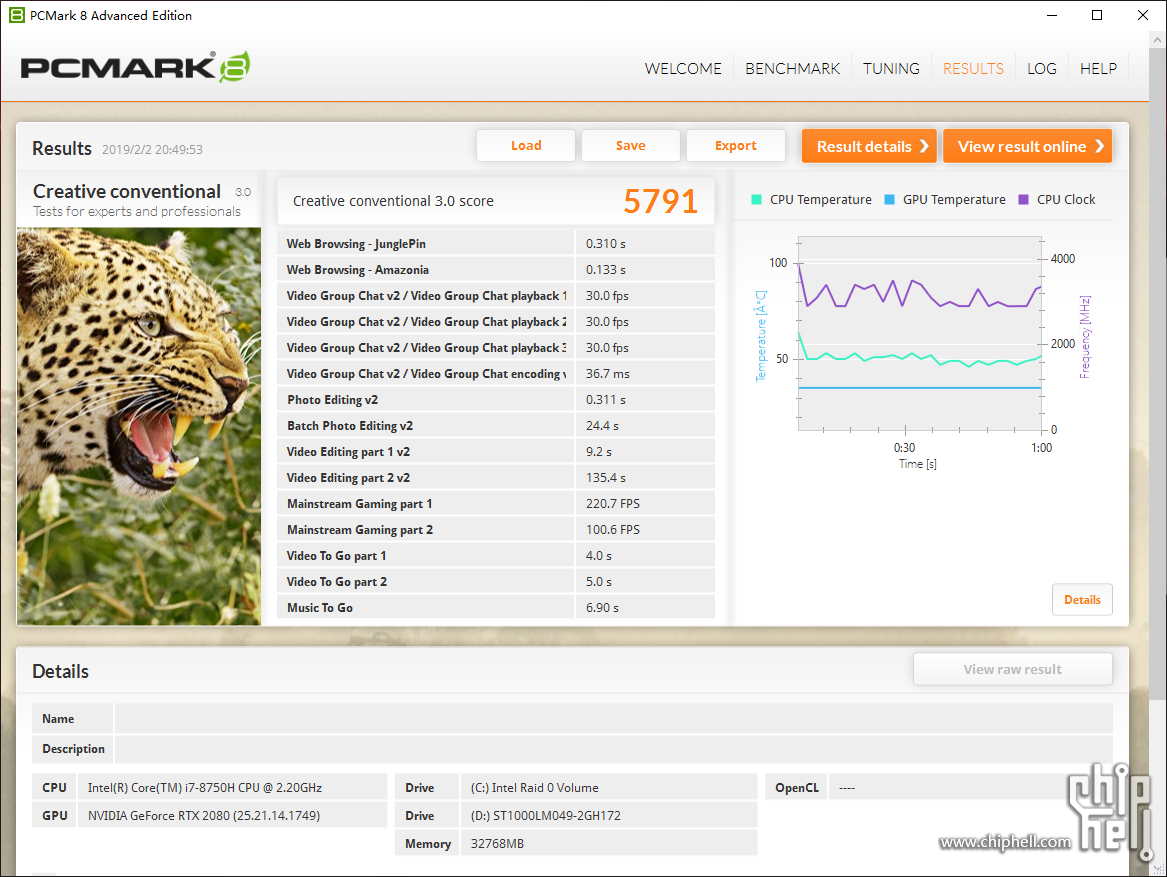Click the Intel Raid 0 Volume drive

[534, 788]
